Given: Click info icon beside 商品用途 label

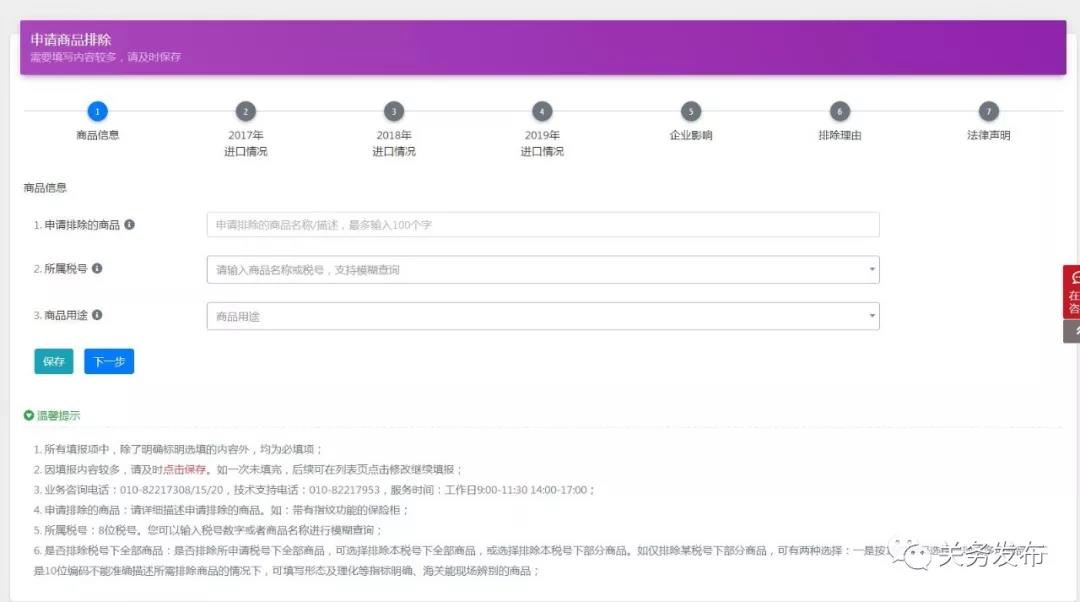Looking at the screenshot, I should [97, 315].
